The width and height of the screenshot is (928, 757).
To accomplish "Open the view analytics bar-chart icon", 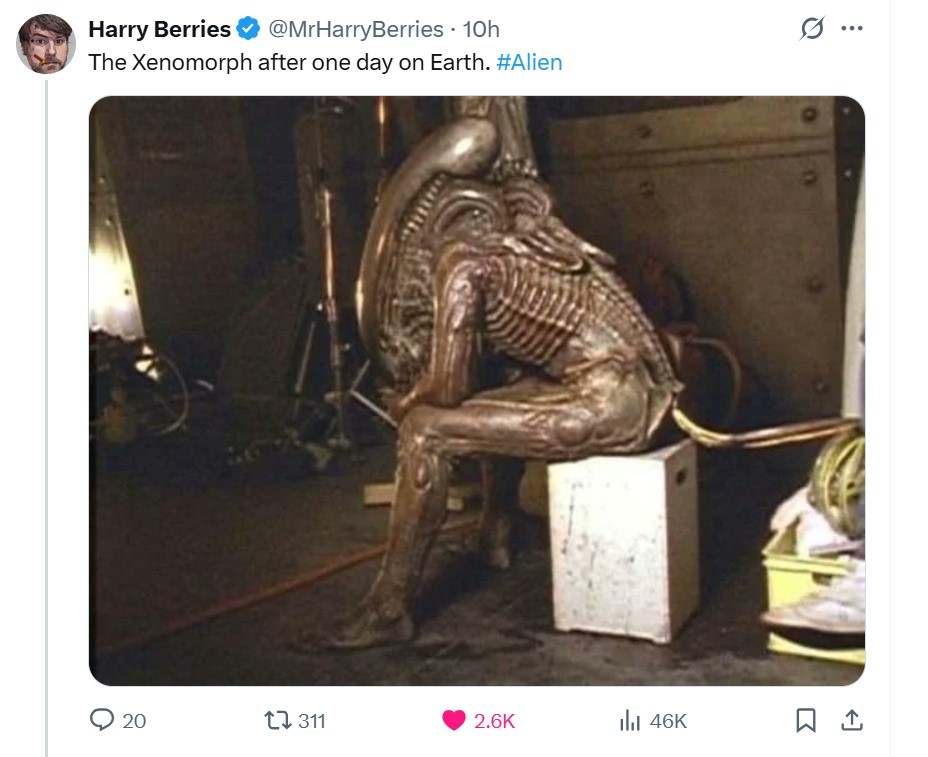I will 630,720.
